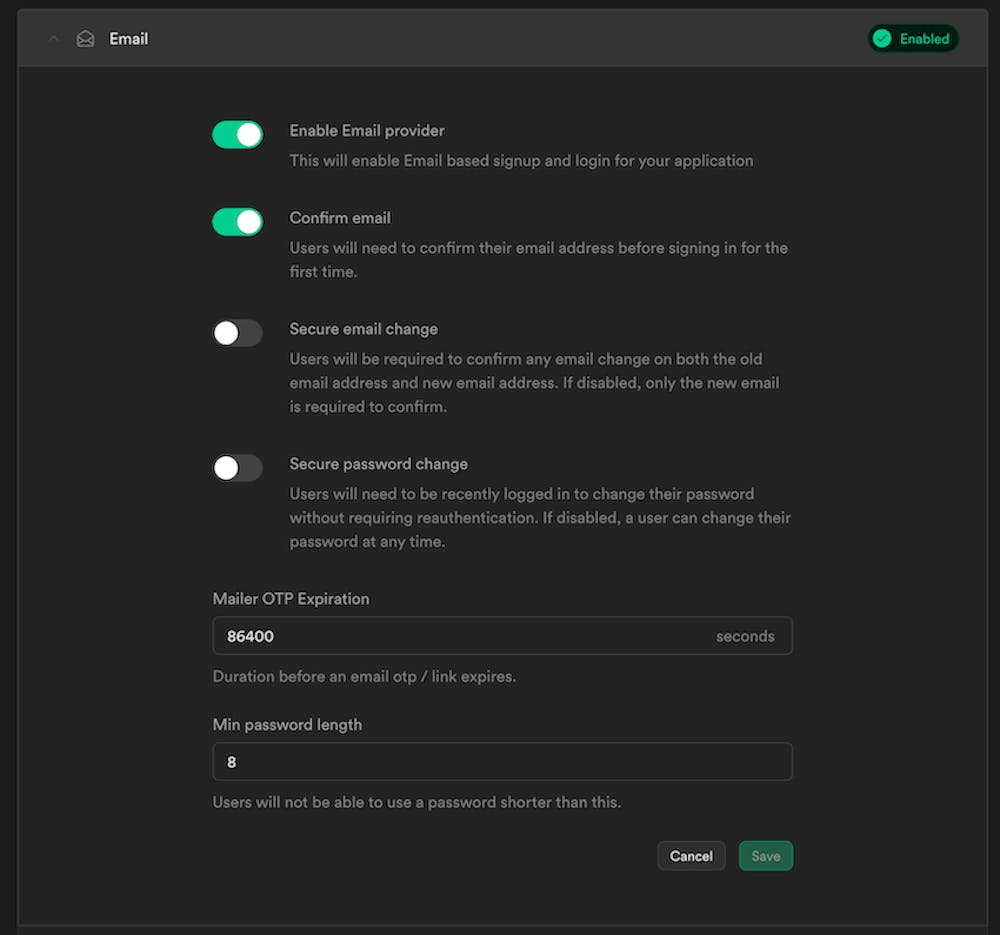The image size is (1000, 935).
Task: Disable the Enable Email provider toggle
Action: pos(237,133)
